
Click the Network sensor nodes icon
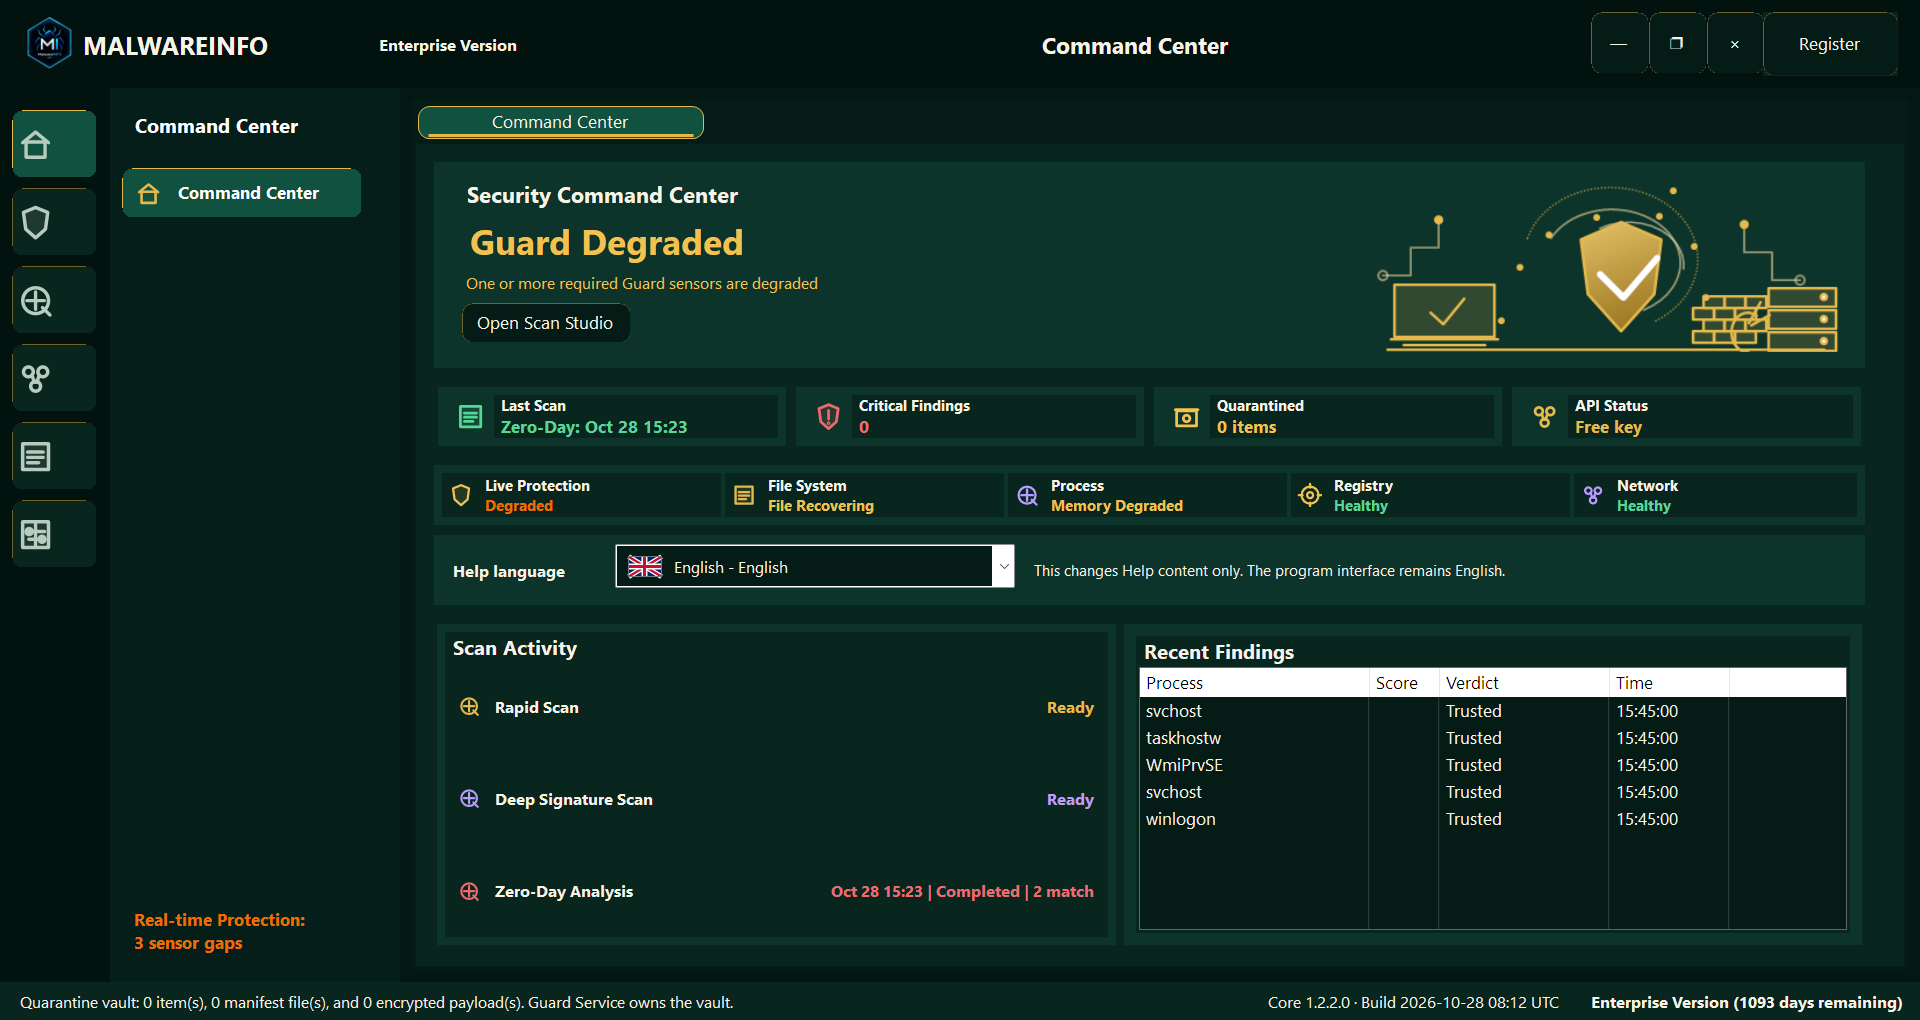1593,495
